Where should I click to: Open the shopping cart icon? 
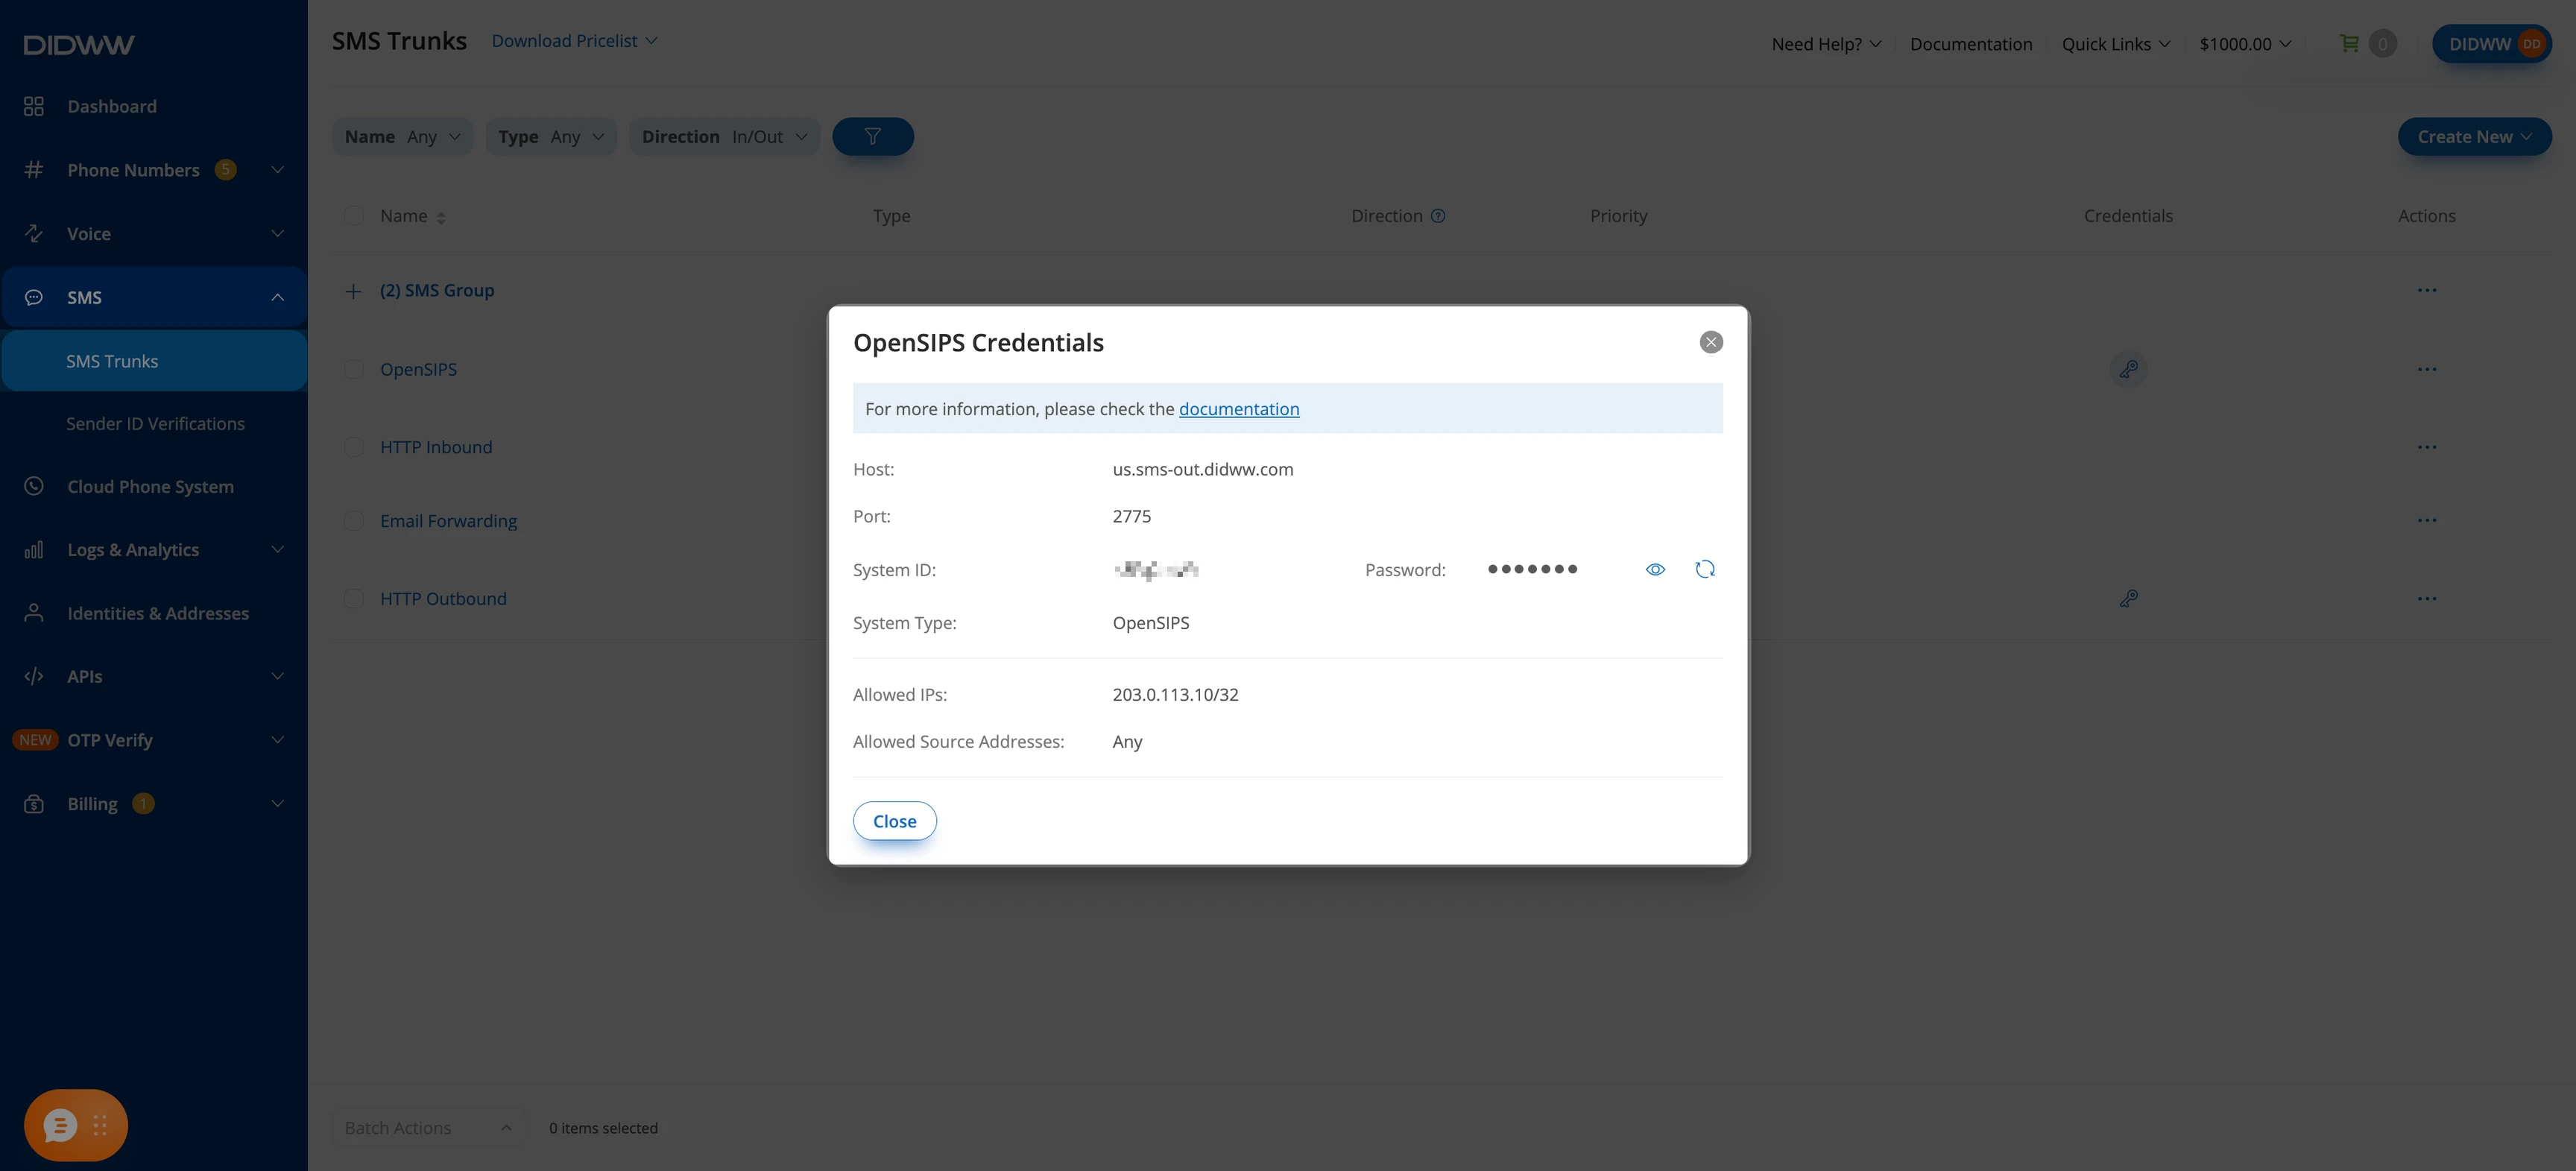(2349, 43)
